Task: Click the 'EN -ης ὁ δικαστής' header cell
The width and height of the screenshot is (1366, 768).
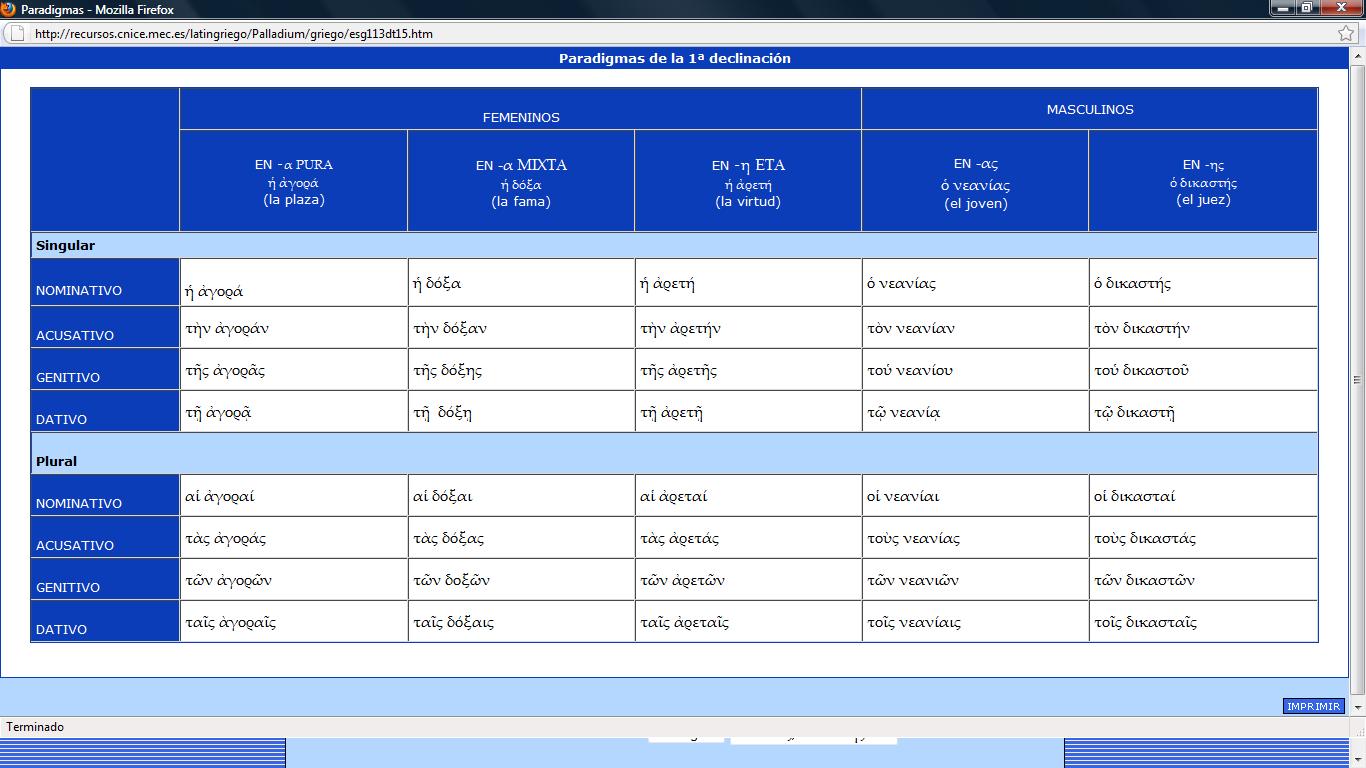Action: pyautogui.click(x=1203, y=181)
